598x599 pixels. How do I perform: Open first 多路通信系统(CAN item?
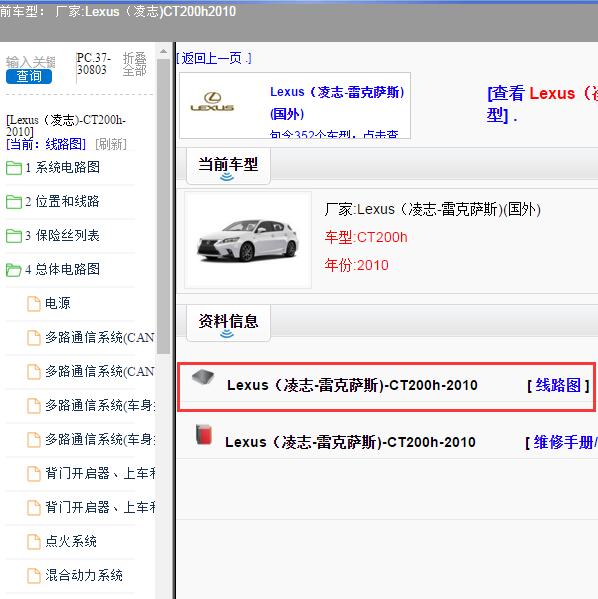pos(100,337)
